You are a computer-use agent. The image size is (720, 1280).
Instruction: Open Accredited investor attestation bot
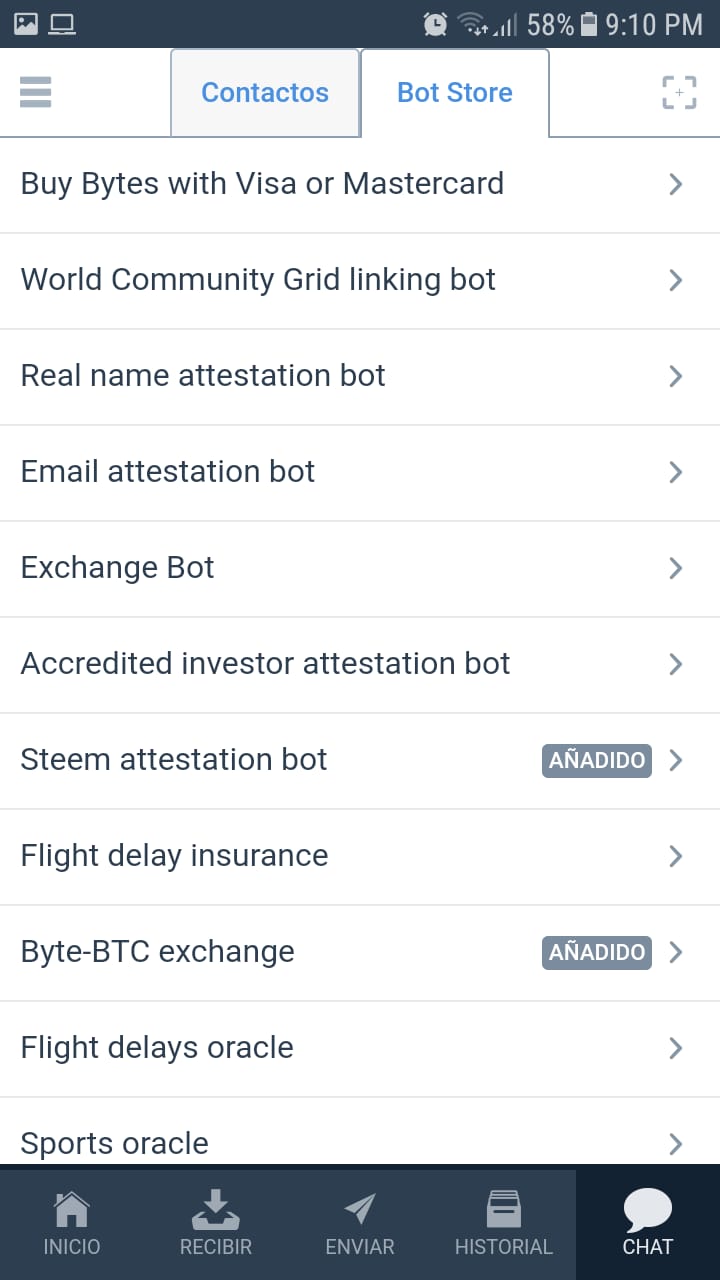(x=265, y=664)
